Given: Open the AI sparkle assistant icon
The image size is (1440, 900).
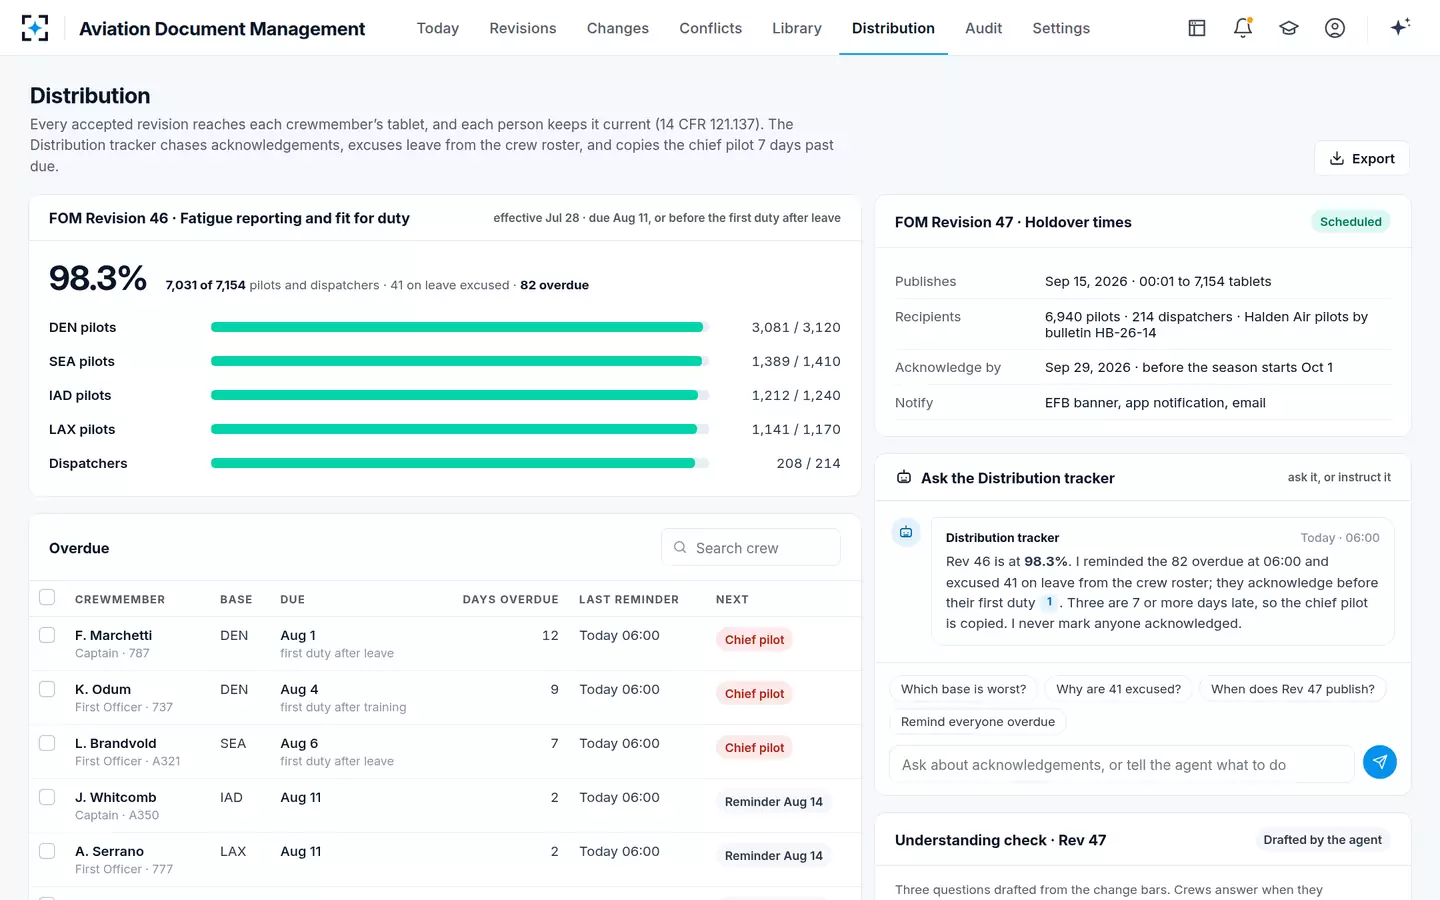Looking at the screenshot, I should point(1400,27).
